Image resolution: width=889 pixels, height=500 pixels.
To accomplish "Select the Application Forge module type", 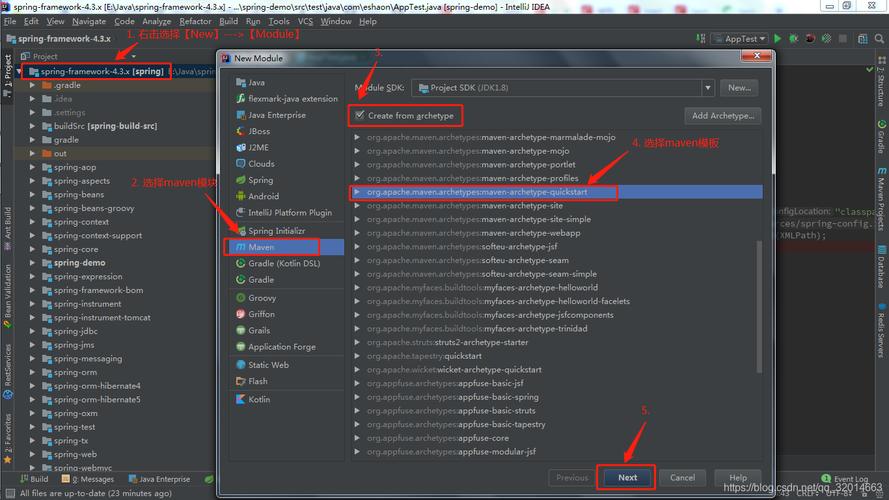I will (276, 347).
